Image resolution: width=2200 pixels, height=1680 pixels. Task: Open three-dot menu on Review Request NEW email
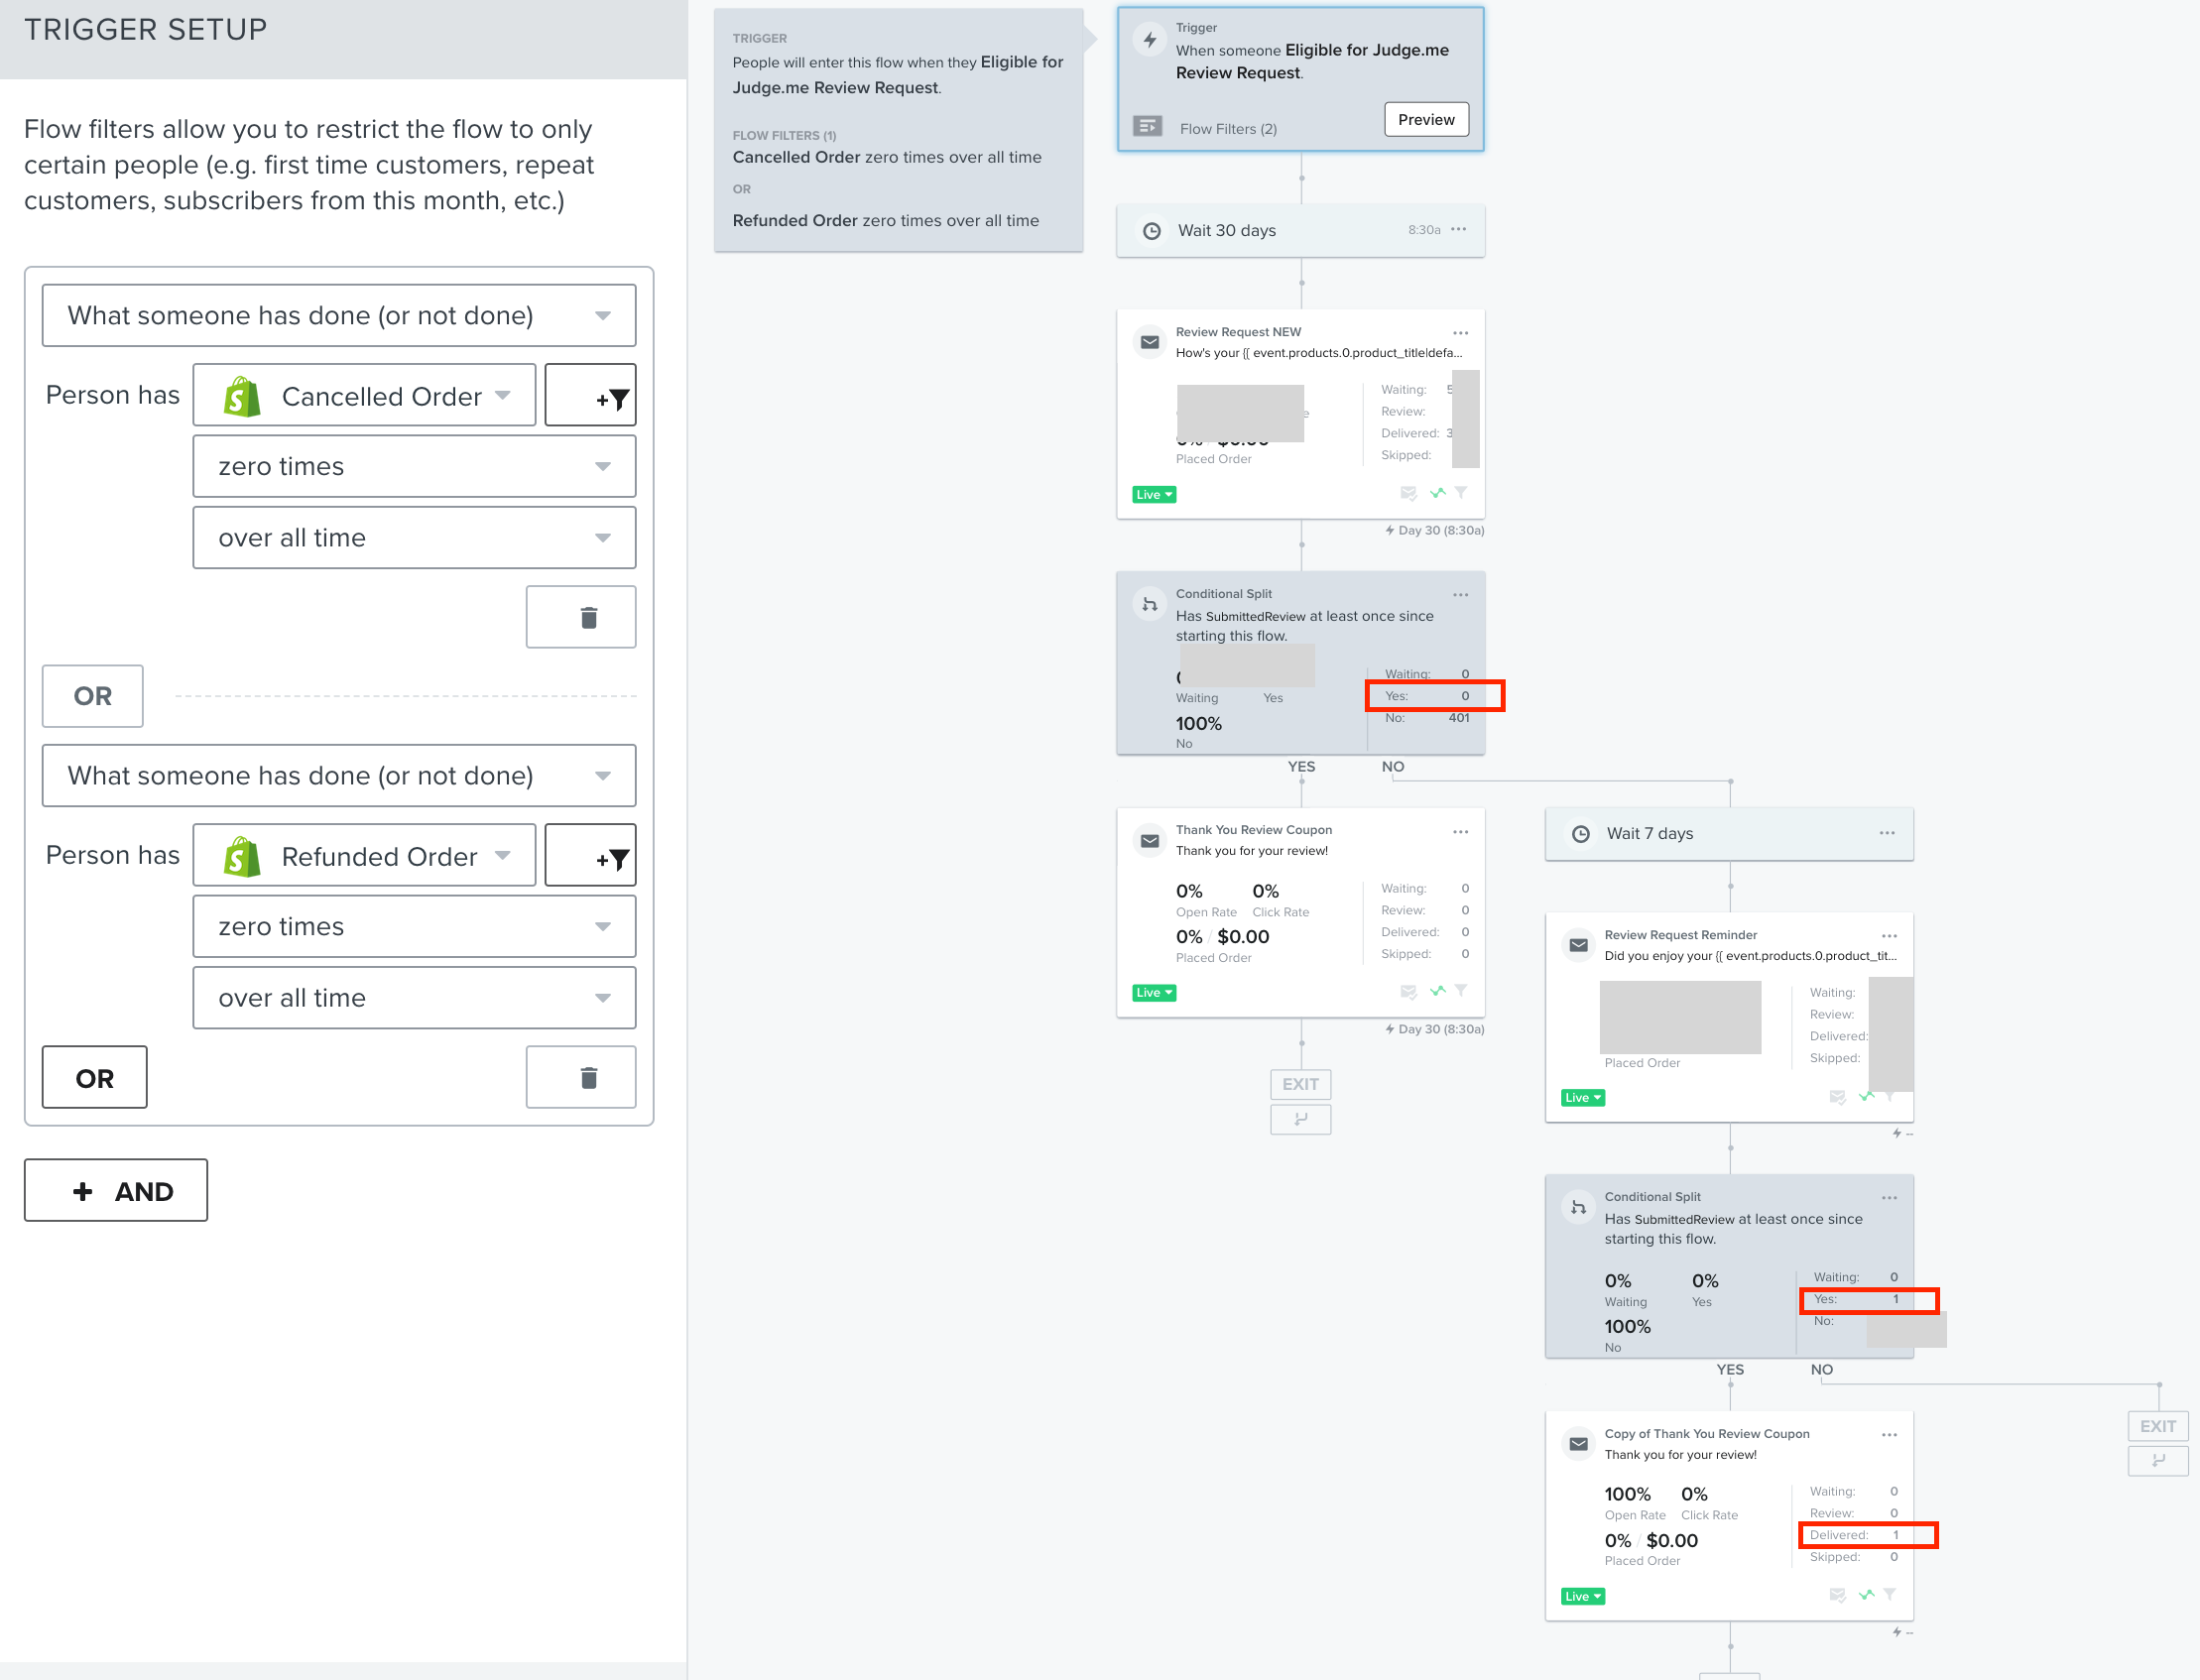[1461, 333]
